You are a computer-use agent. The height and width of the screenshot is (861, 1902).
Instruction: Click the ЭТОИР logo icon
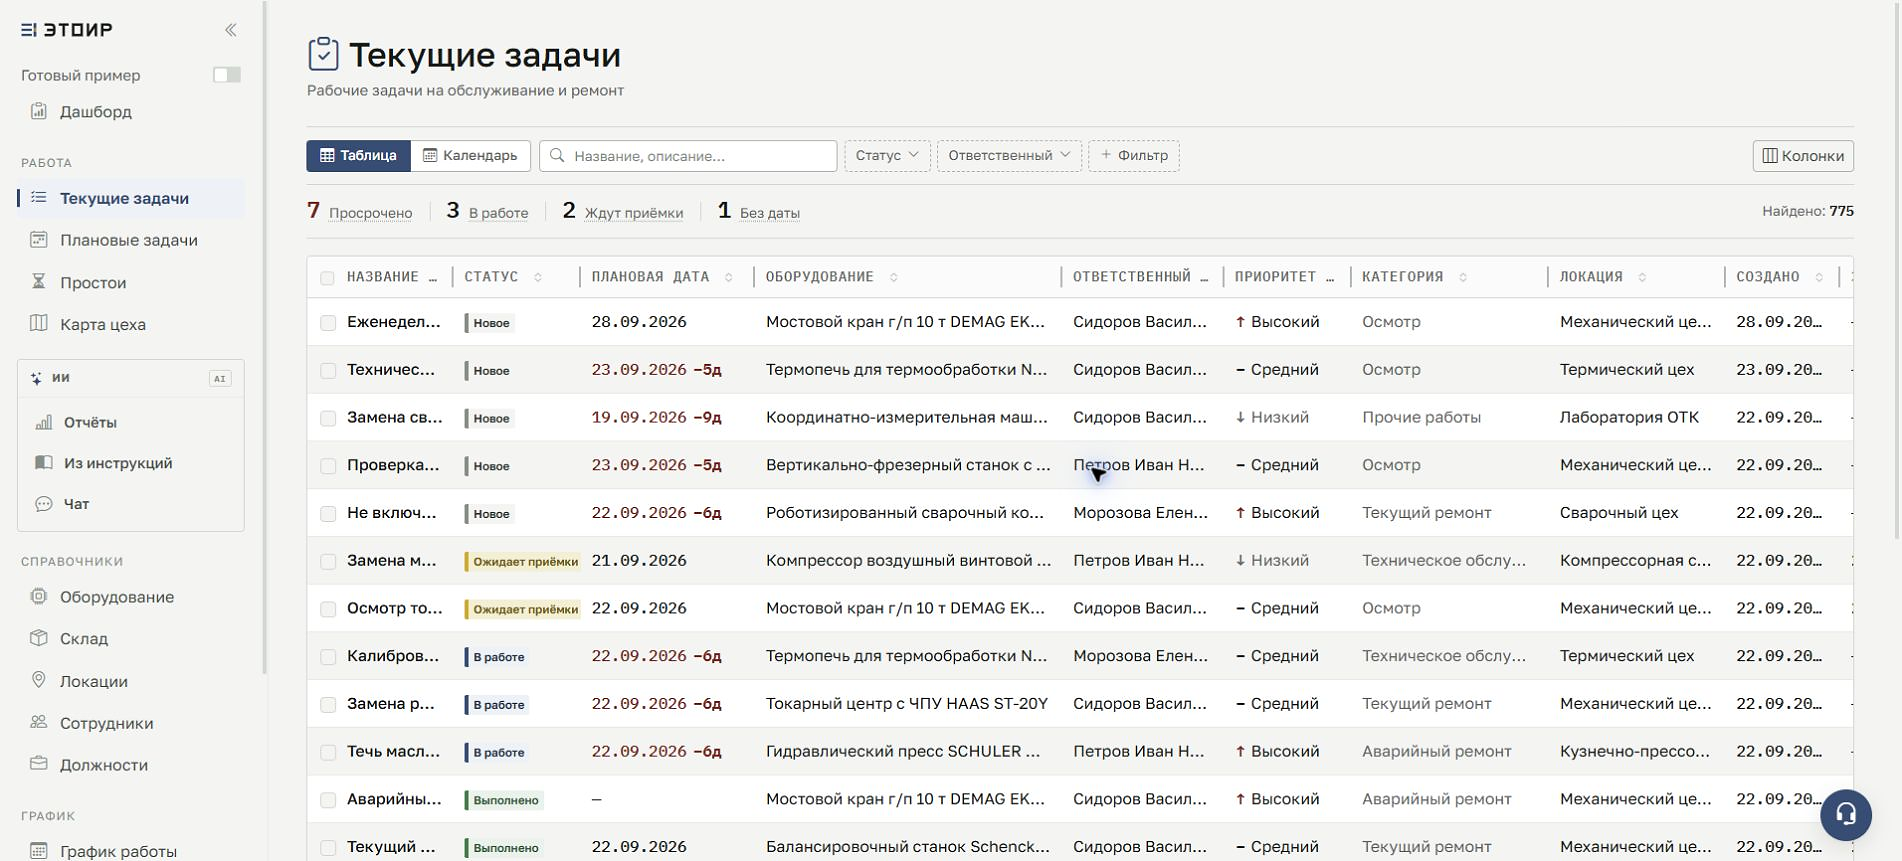pyautogui.click(x=28, y=30)
